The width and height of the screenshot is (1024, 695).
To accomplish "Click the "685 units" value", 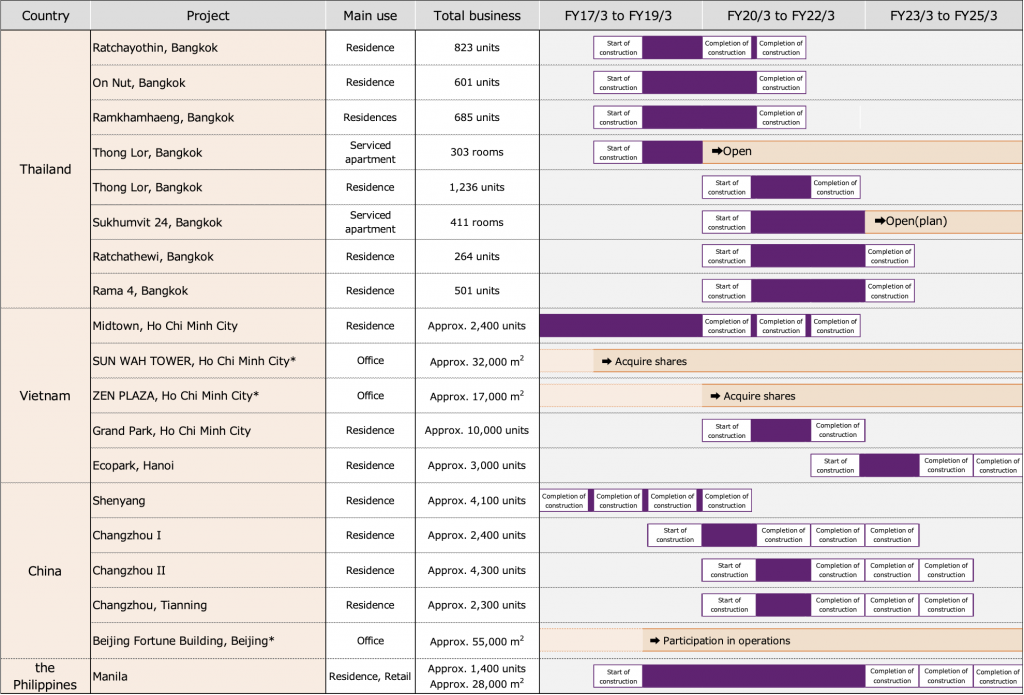I will (x=477, y=118).
